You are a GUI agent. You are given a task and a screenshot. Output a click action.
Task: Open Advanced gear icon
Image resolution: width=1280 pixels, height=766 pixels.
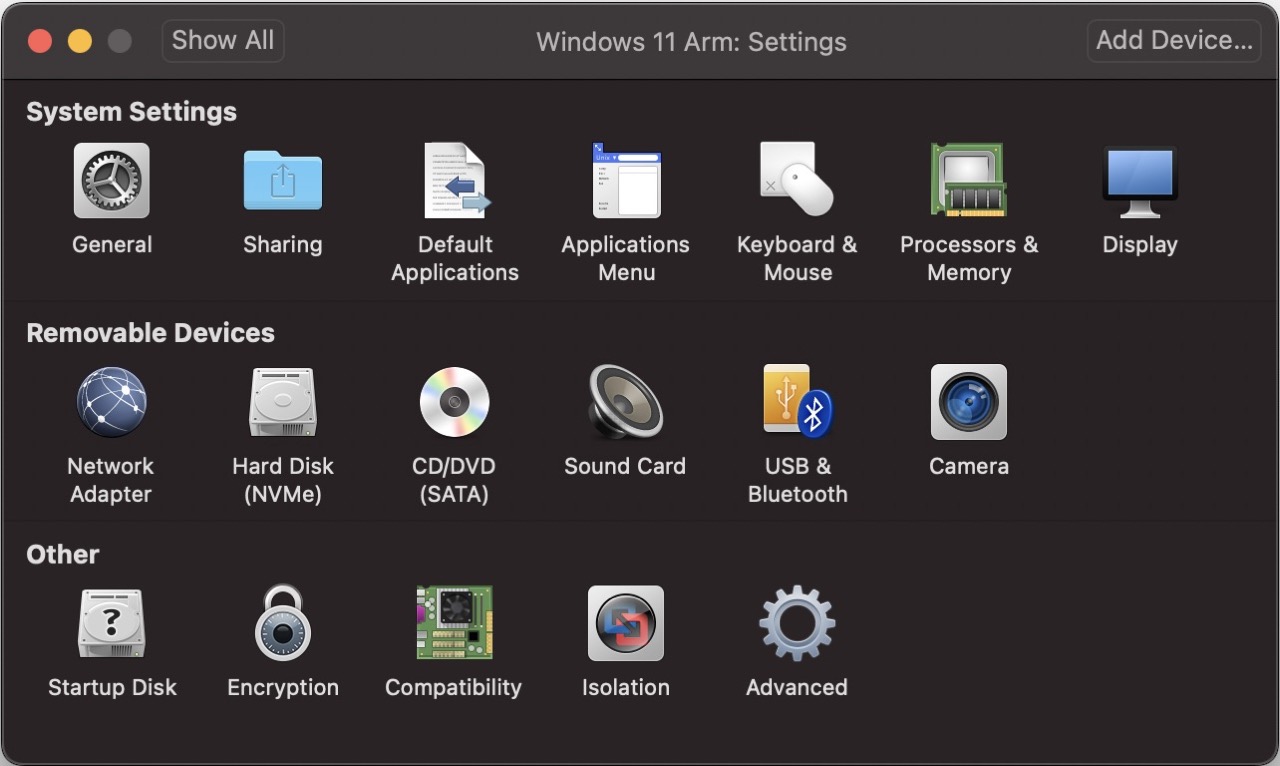click(797, 623)
